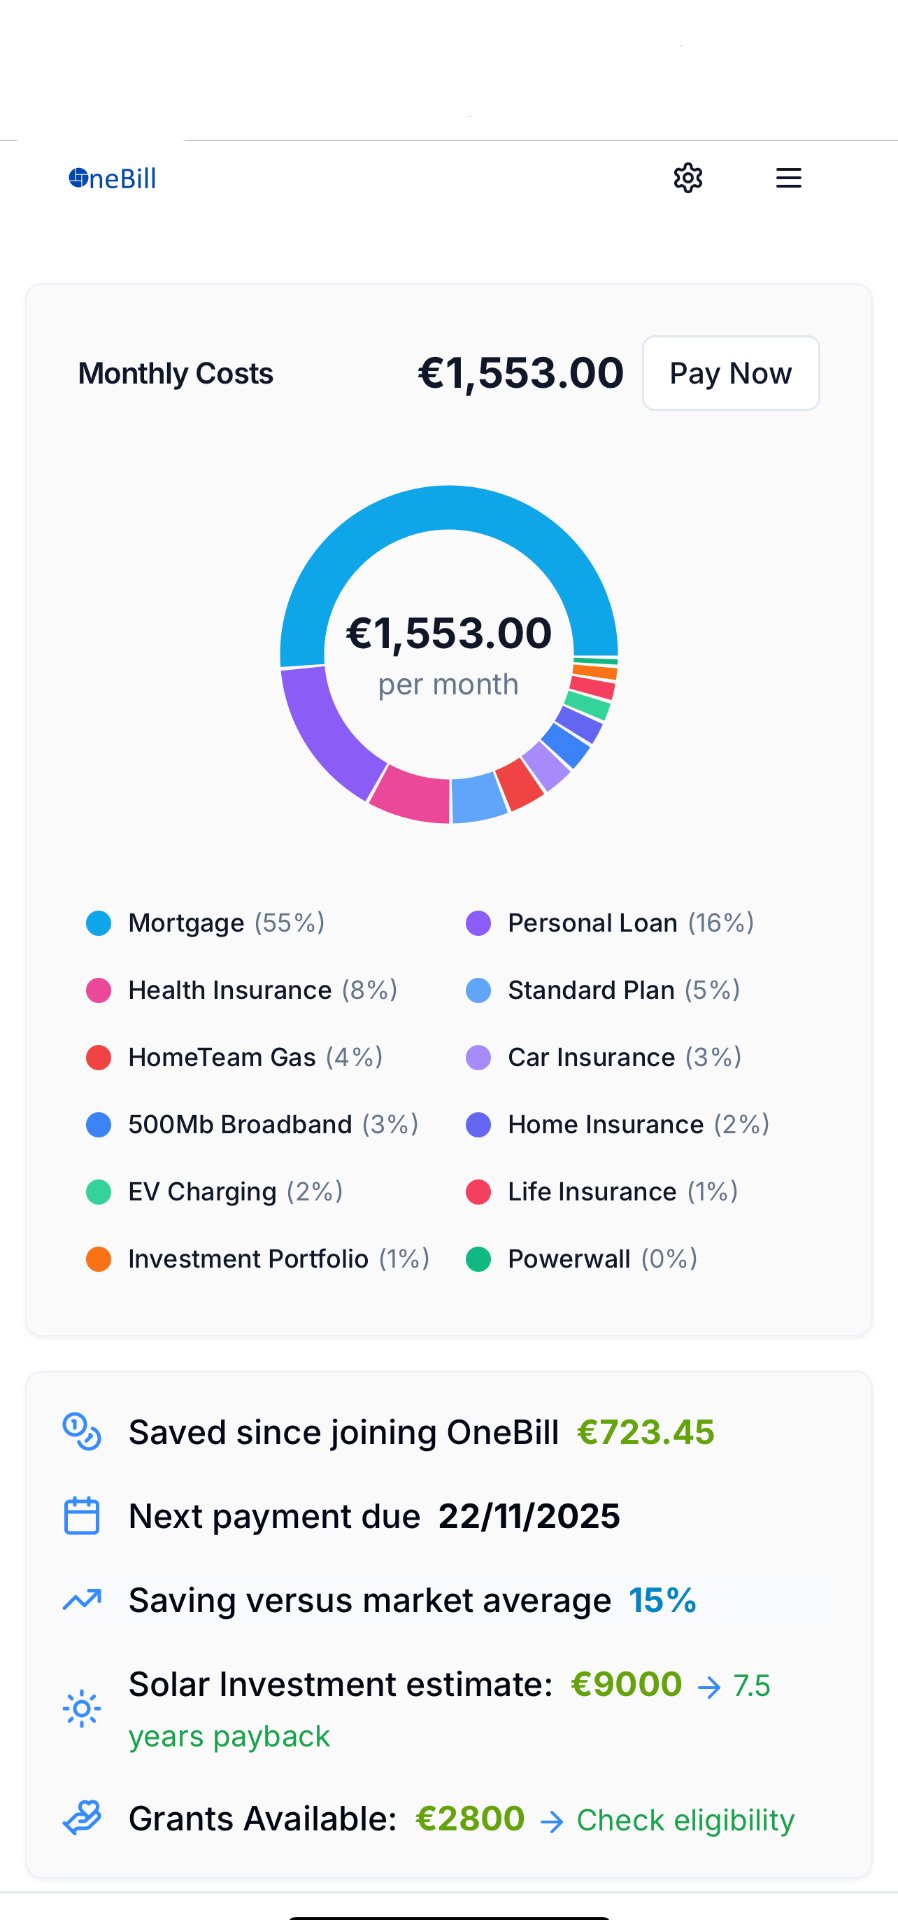The image size is (898, 1920).
Task: Click the Powerwall legend entry
Action: [x=582, y=1258]
